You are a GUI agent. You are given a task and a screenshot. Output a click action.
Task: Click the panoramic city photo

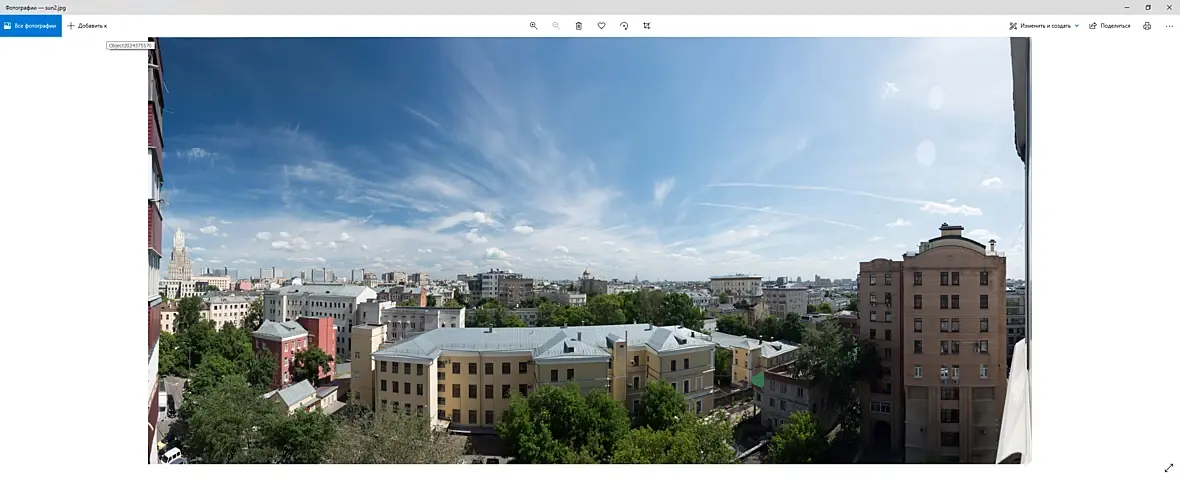tap(589, 250)
